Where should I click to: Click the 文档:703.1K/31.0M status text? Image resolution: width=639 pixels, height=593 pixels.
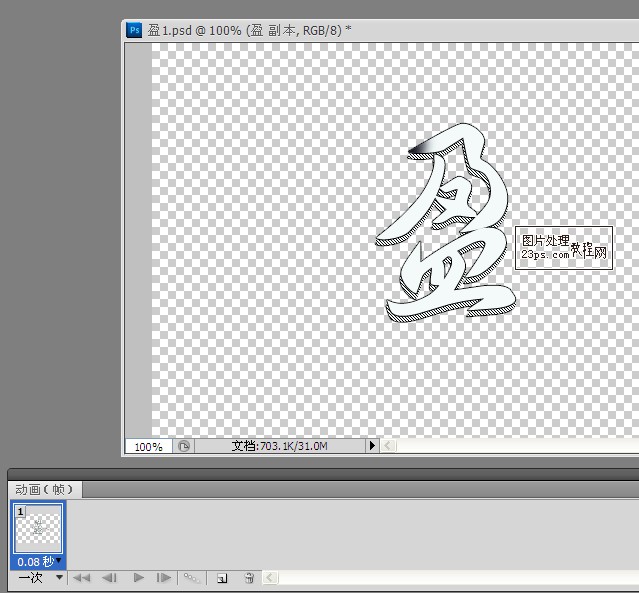pyautogui.click(x=280, y=446)
